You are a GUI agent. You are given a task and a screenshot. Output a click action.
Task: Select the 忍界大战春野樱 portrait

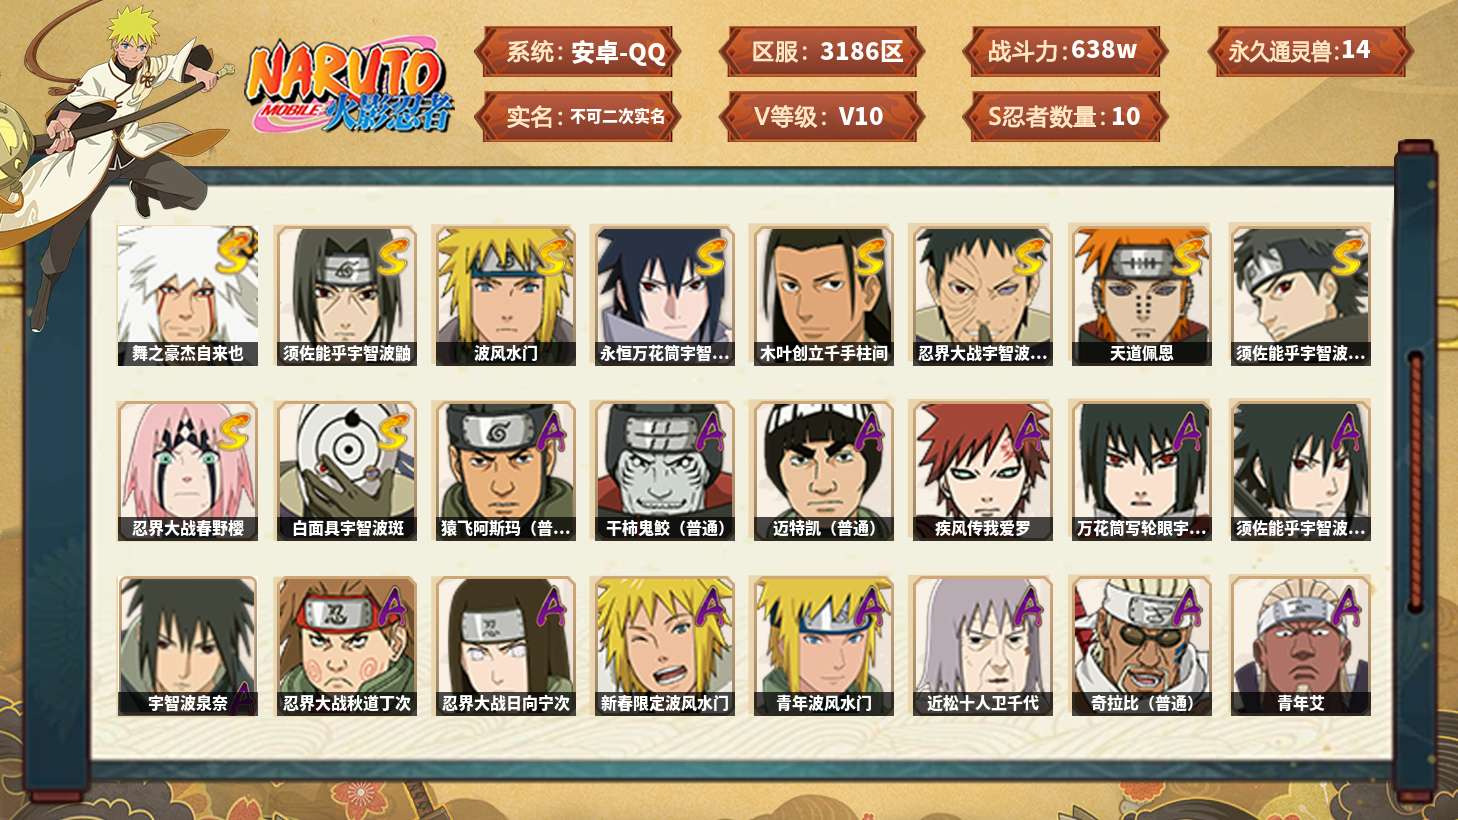point(187,471)
